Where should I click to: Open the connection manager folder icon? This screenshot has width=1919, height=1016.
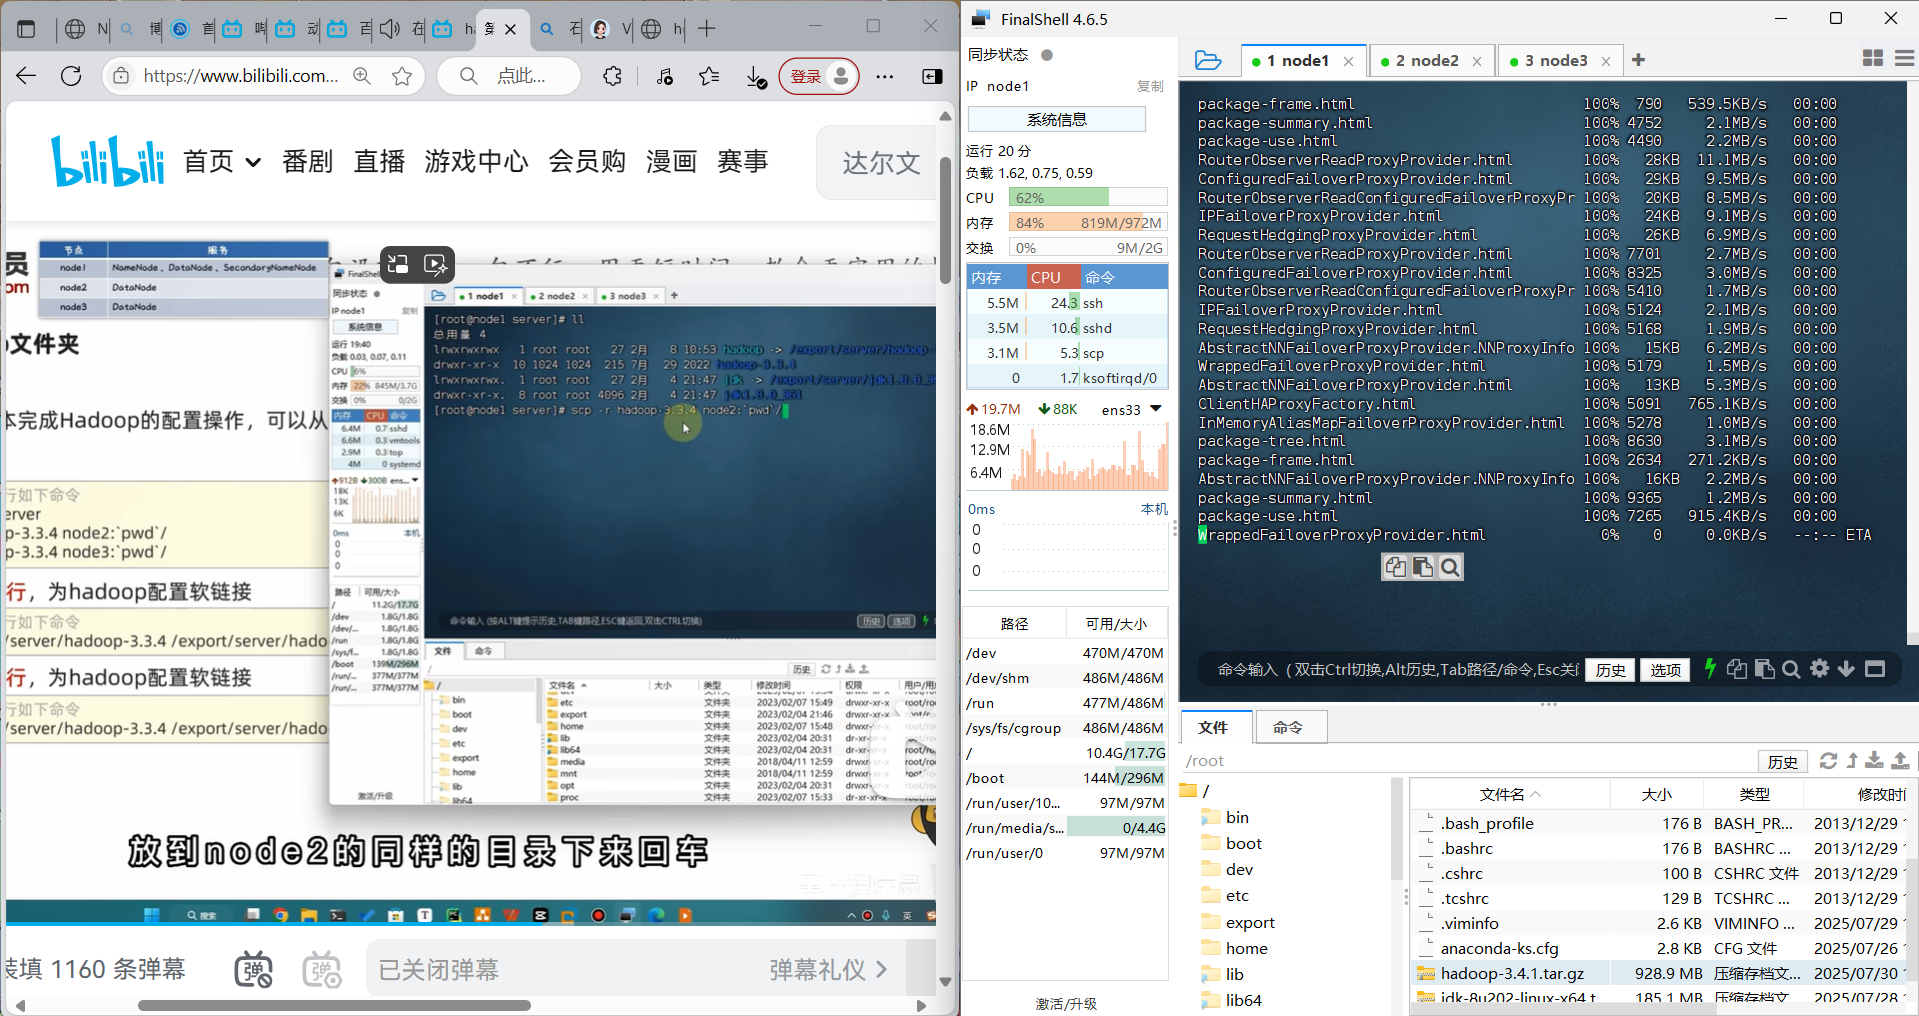tap(1208, 60)
